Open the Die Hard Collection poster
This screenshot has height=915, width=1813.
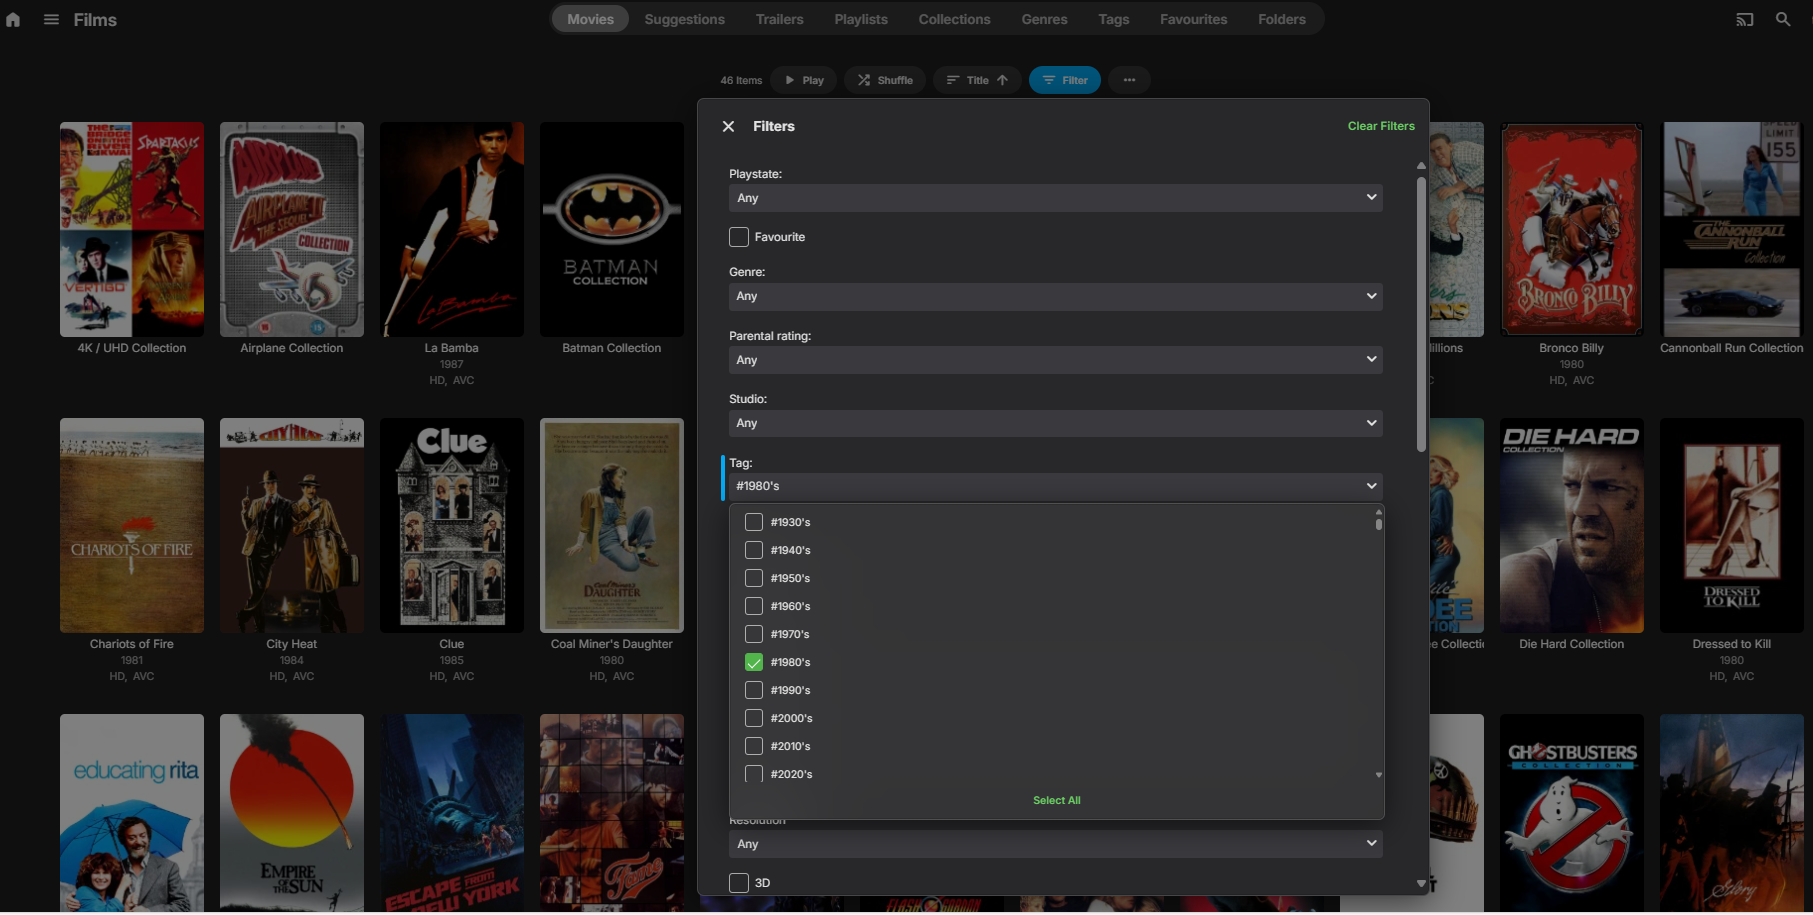(x=1572, y=526)
